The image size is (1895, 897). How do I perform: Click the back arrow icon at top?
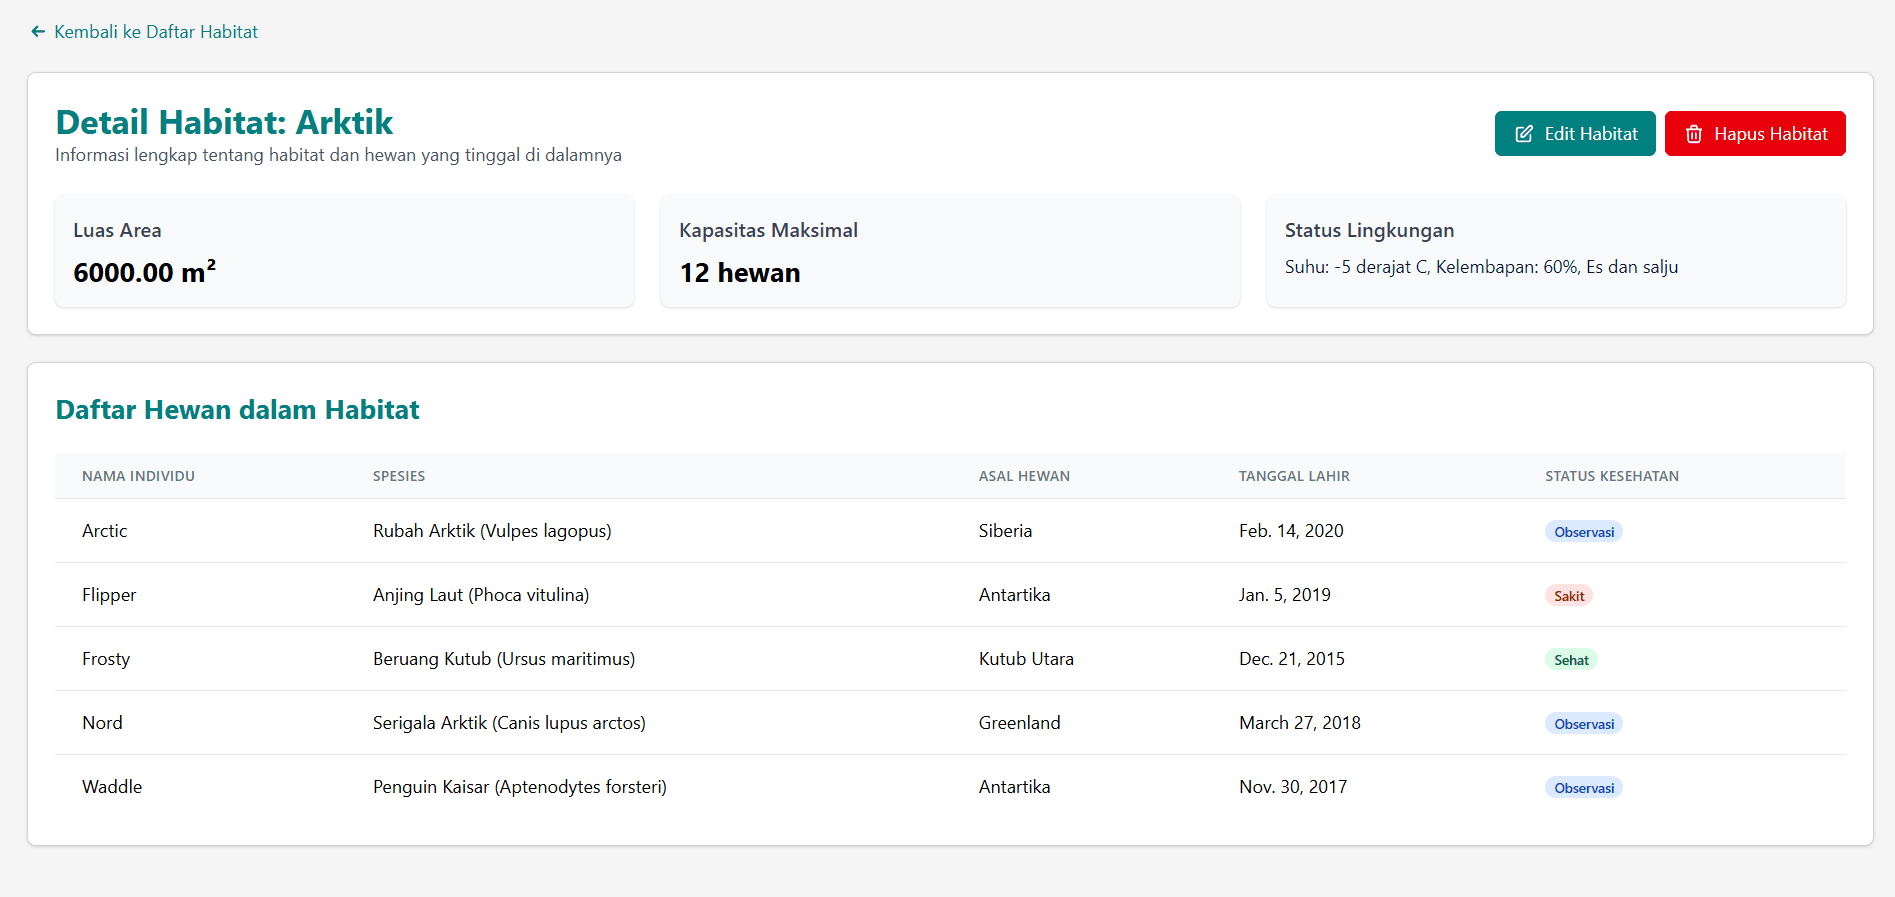tap(38, 32)
